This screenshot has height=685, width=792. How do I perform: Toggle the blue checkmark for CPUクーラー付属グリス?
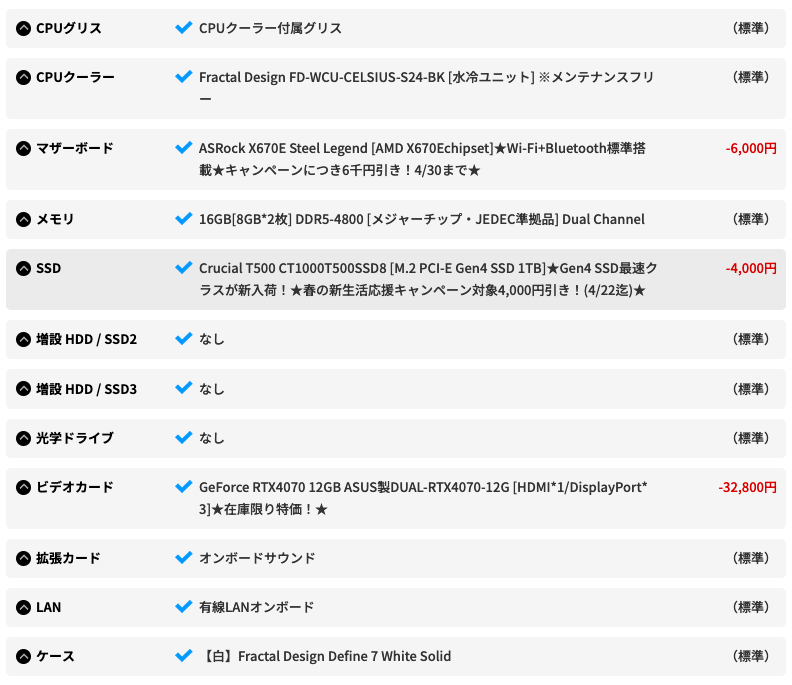(183, 27)
